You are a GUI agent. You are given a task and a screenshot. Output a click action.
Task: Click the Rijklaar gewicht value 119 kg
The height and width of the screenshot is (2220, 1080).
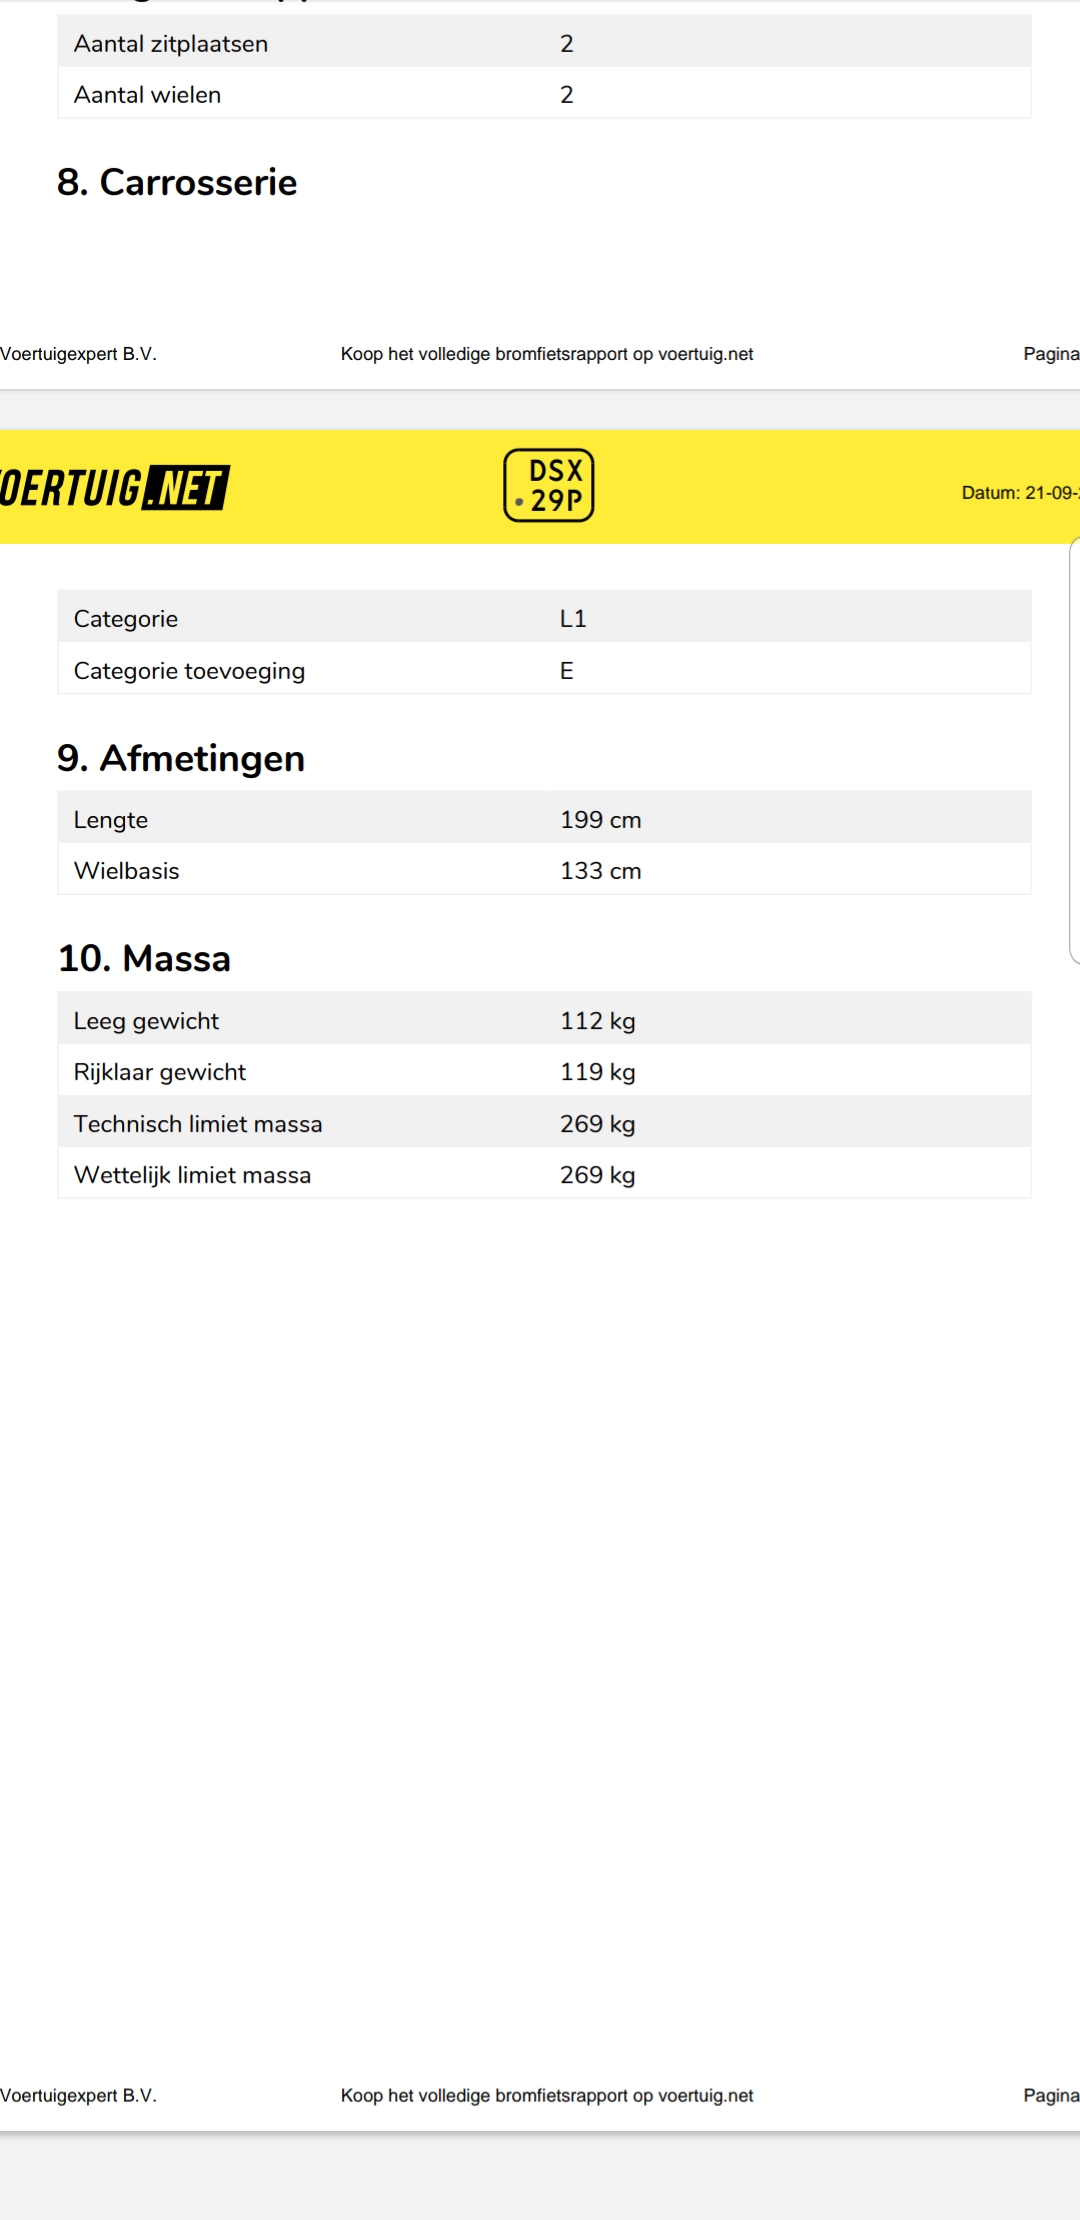[x=598, y=1071]
